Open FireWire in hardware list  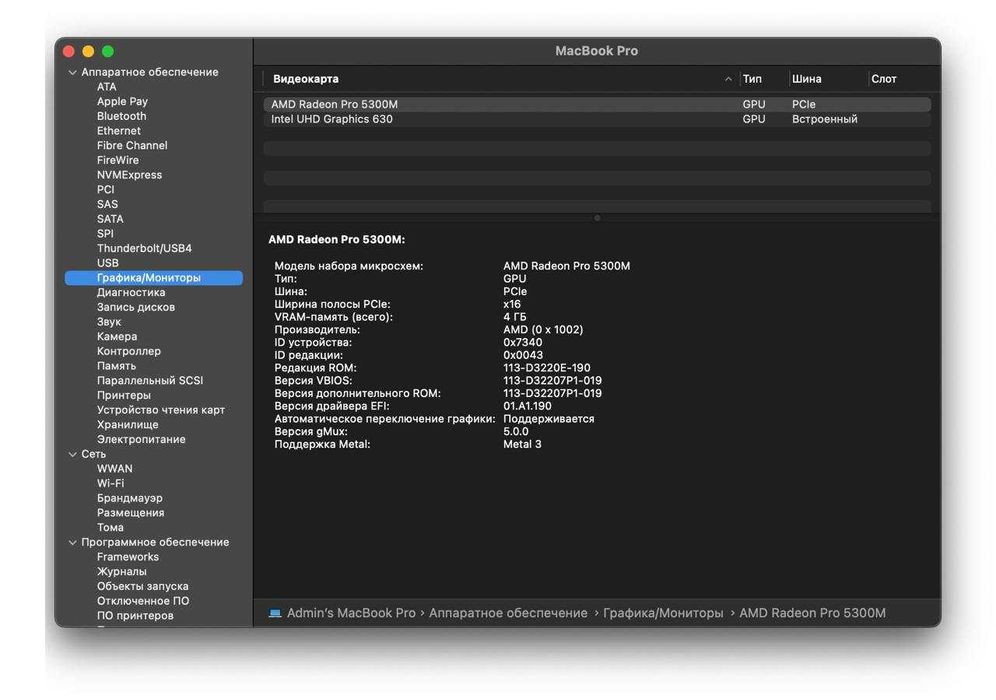118,160
